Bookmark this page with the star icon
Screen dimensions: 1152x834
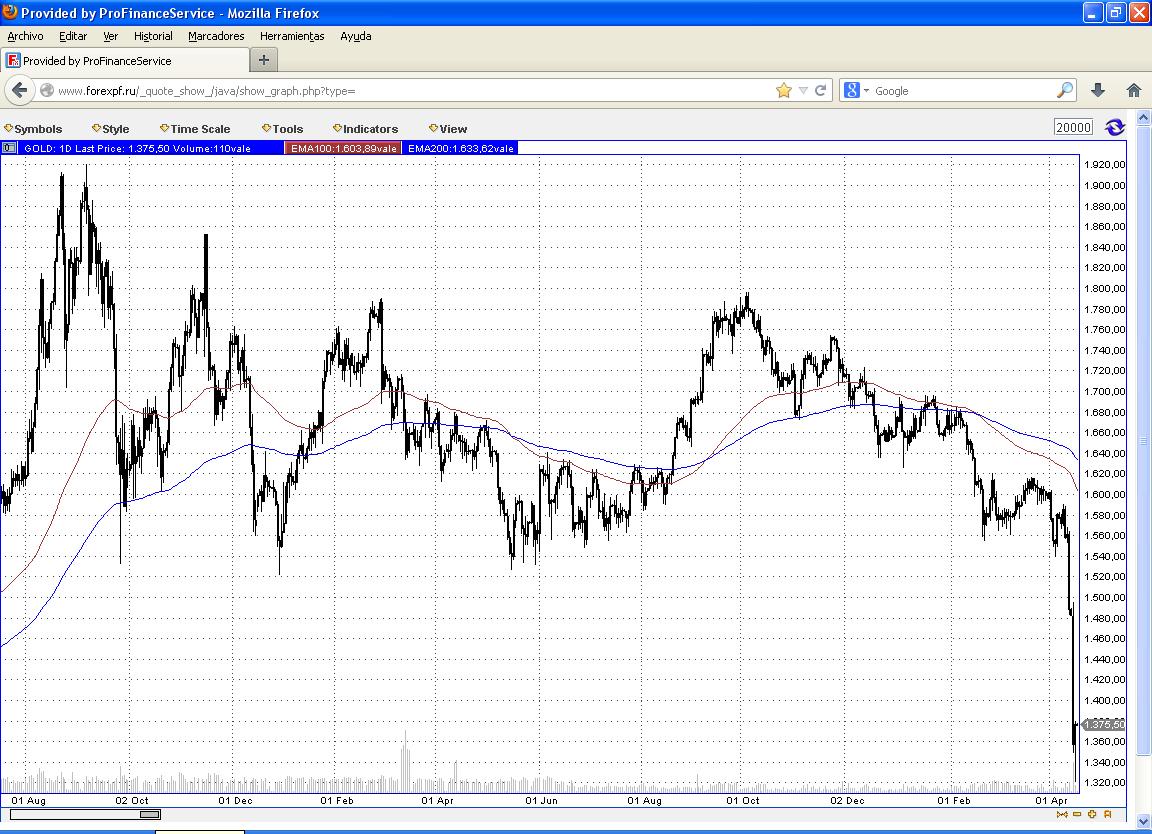click(783, 90)
